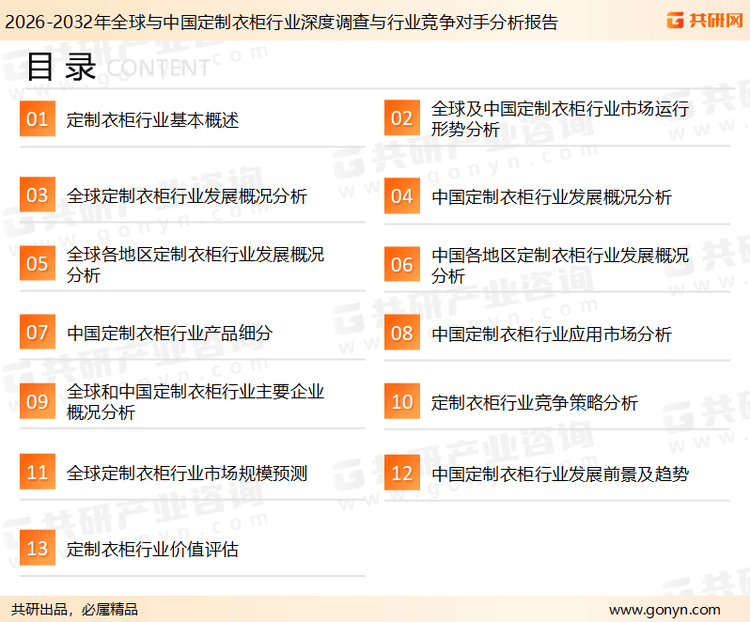Click the 13 orange number badge
Image resolution: width=750 pixels, height=622 pixels.
(x=37, y=548)
